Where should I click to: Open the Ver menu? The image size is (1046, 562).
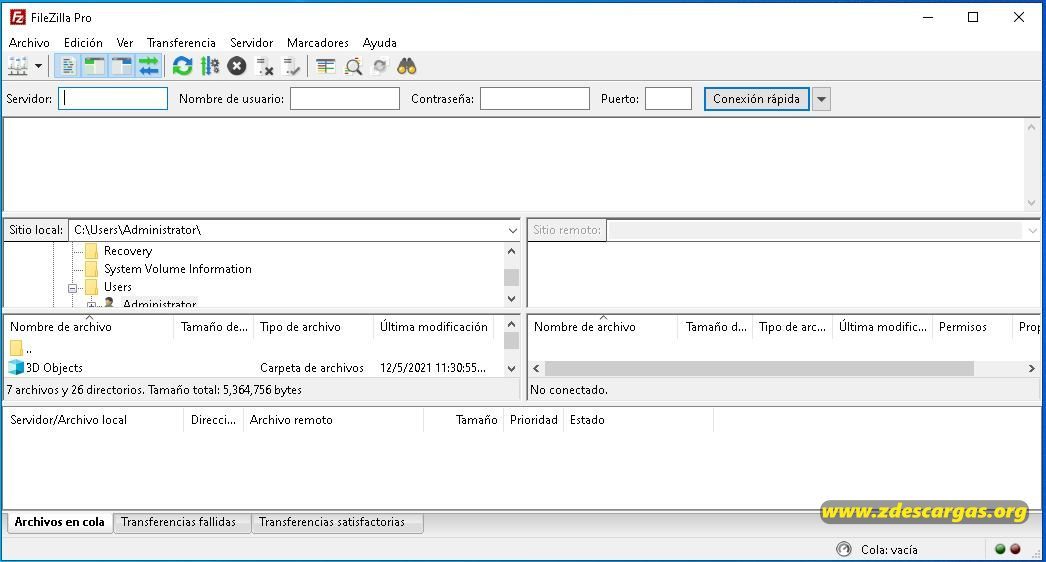(125, 43)
